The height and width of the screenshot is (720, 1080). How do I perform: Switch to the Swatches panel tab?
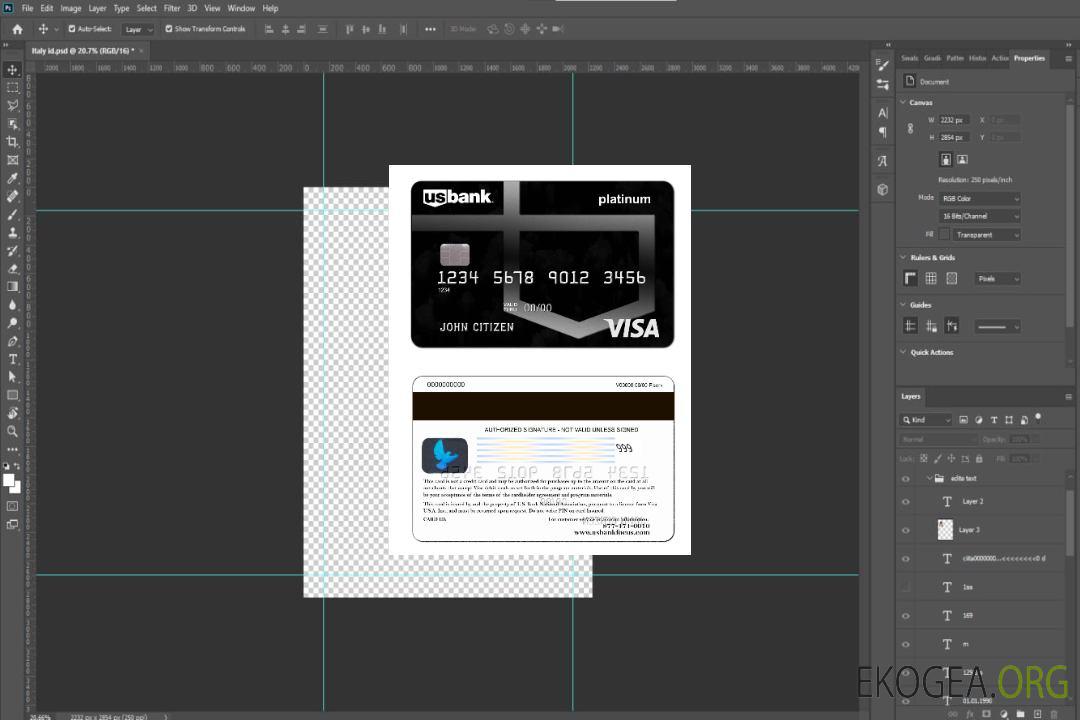909,59
